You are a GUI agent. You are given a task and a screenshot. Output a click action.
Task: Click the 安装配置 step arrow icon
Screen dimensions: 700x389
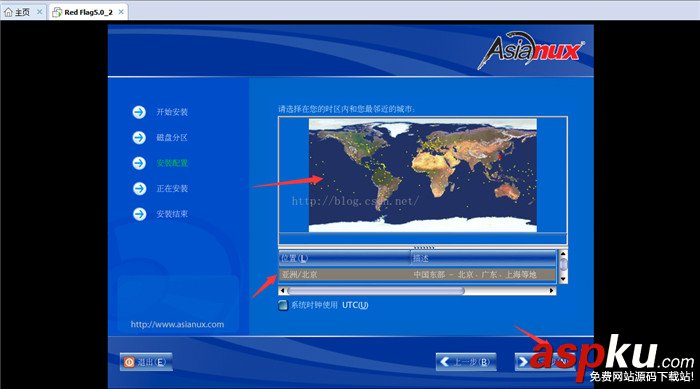(x=139, y=163)
